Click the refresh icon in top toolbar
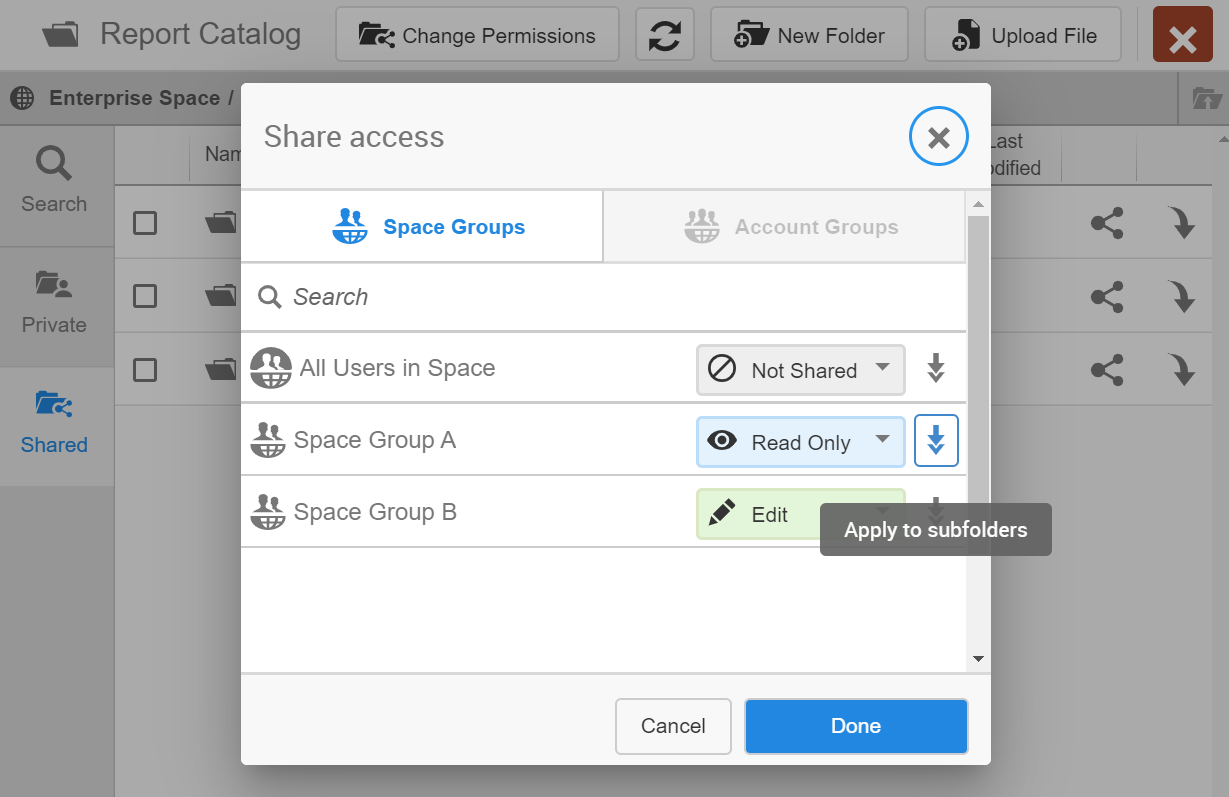This screenshot has width=1229, height=797. 664,36
